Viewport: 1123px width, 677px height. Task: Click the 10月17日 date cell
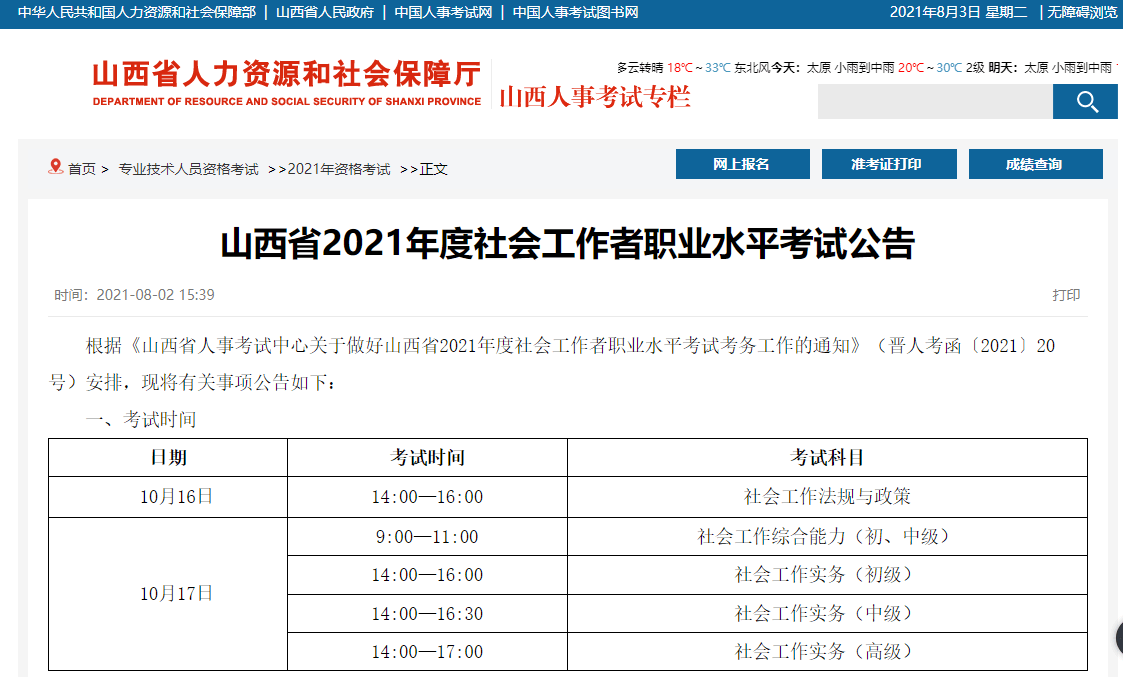pos(168,594)
